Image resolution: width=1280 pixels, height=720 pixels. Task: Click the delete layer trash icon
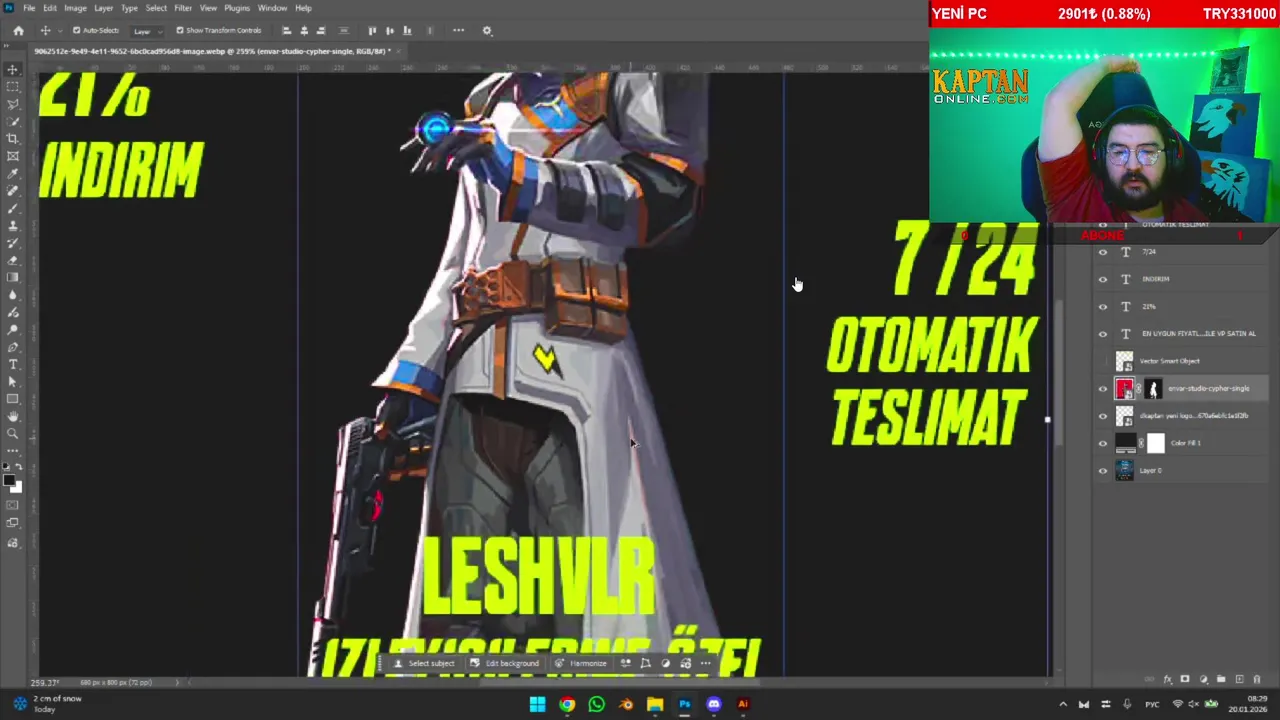pos(1257,680)
